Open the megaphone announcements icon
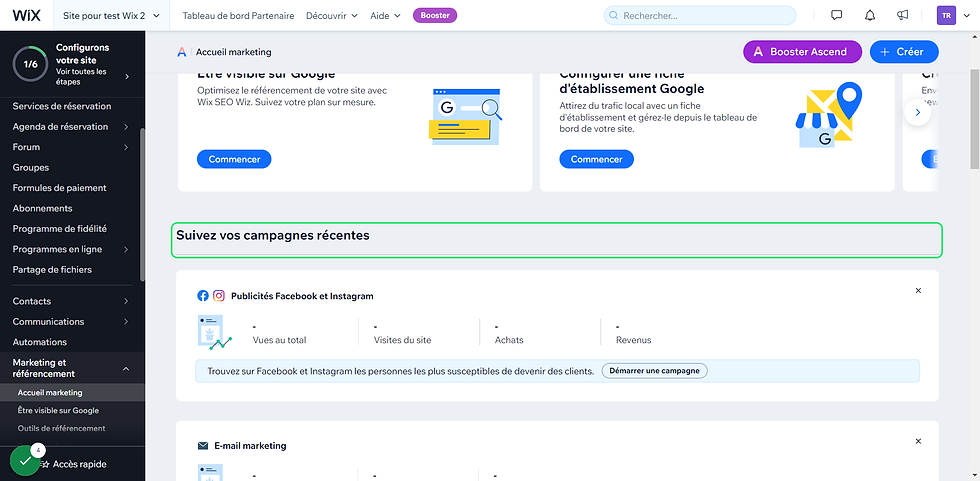980x481 pixels. [x=902, y=15]
